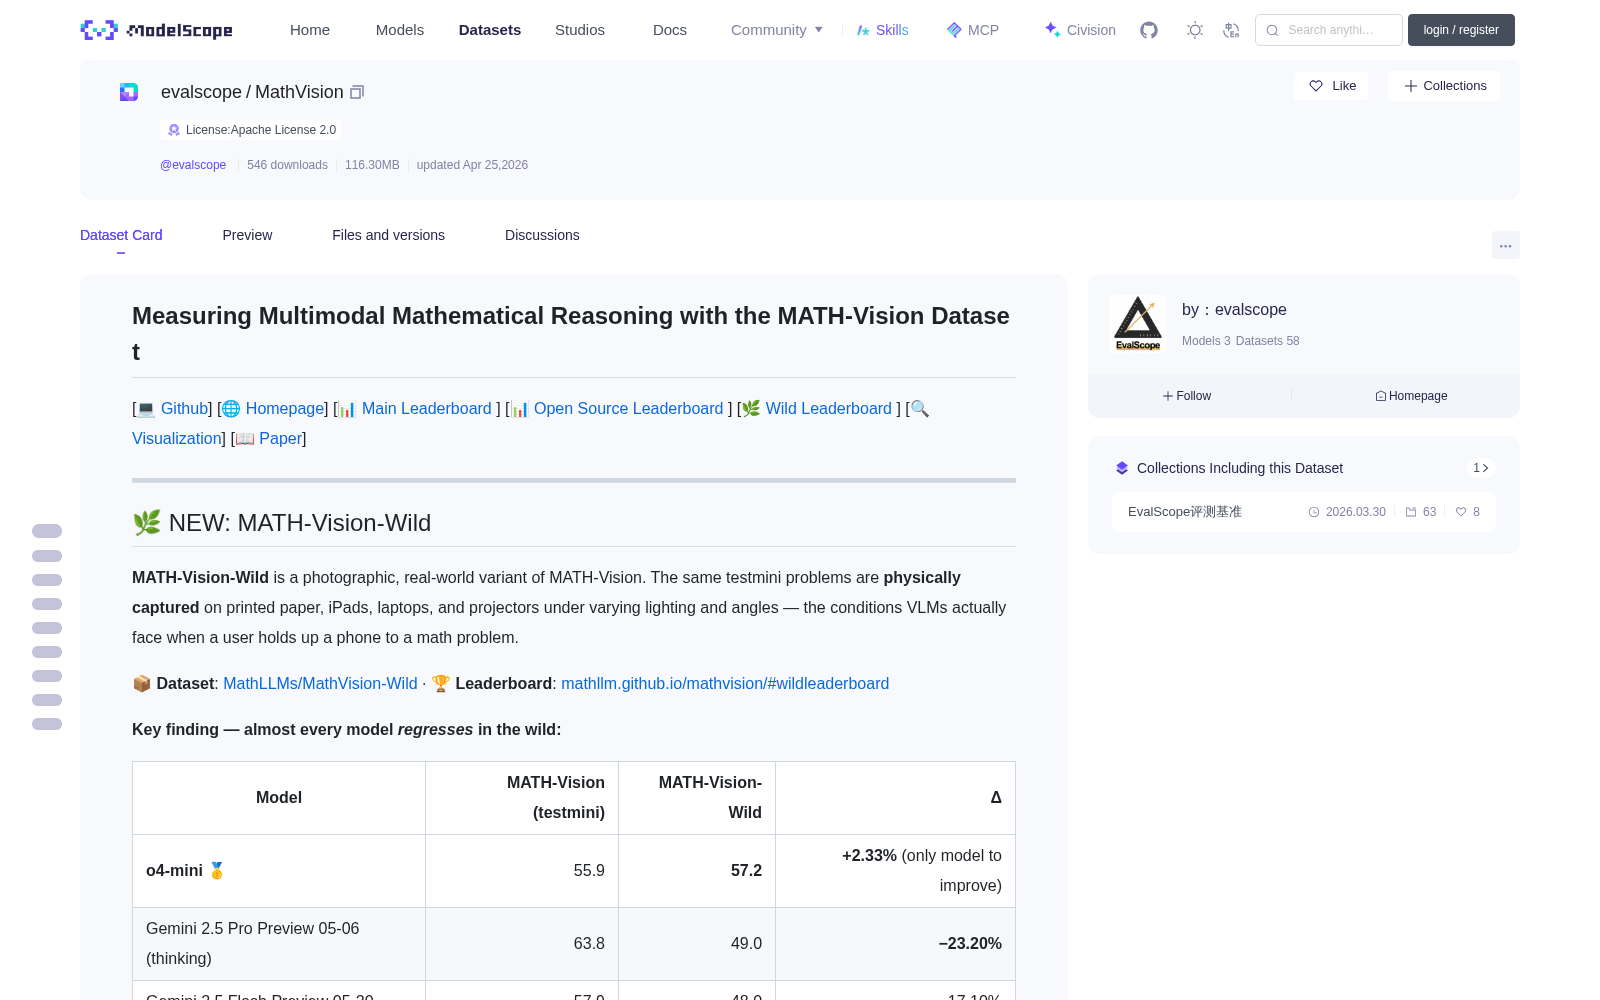Click login / register button
The height and width of the screenshot is (1000, 1600).
coord(1461,30)
